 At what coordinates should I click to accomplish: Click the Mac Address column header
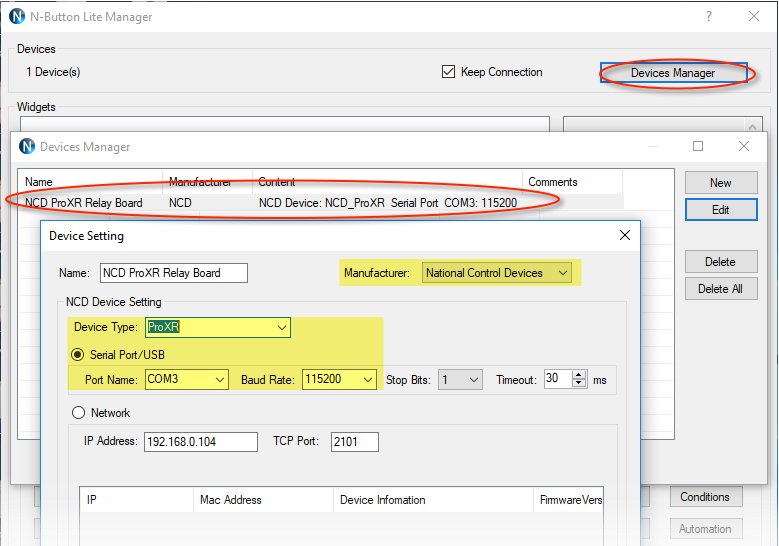tap(263, 500)
